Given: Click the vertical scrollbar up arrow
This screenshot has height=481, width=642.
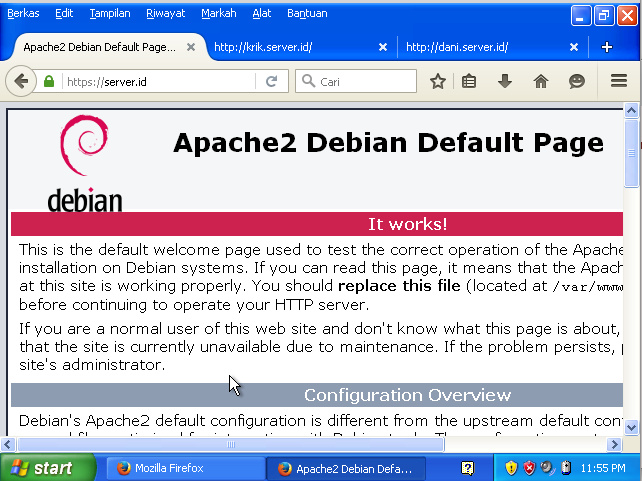Looking at the screenshot, I should (631, 111).
